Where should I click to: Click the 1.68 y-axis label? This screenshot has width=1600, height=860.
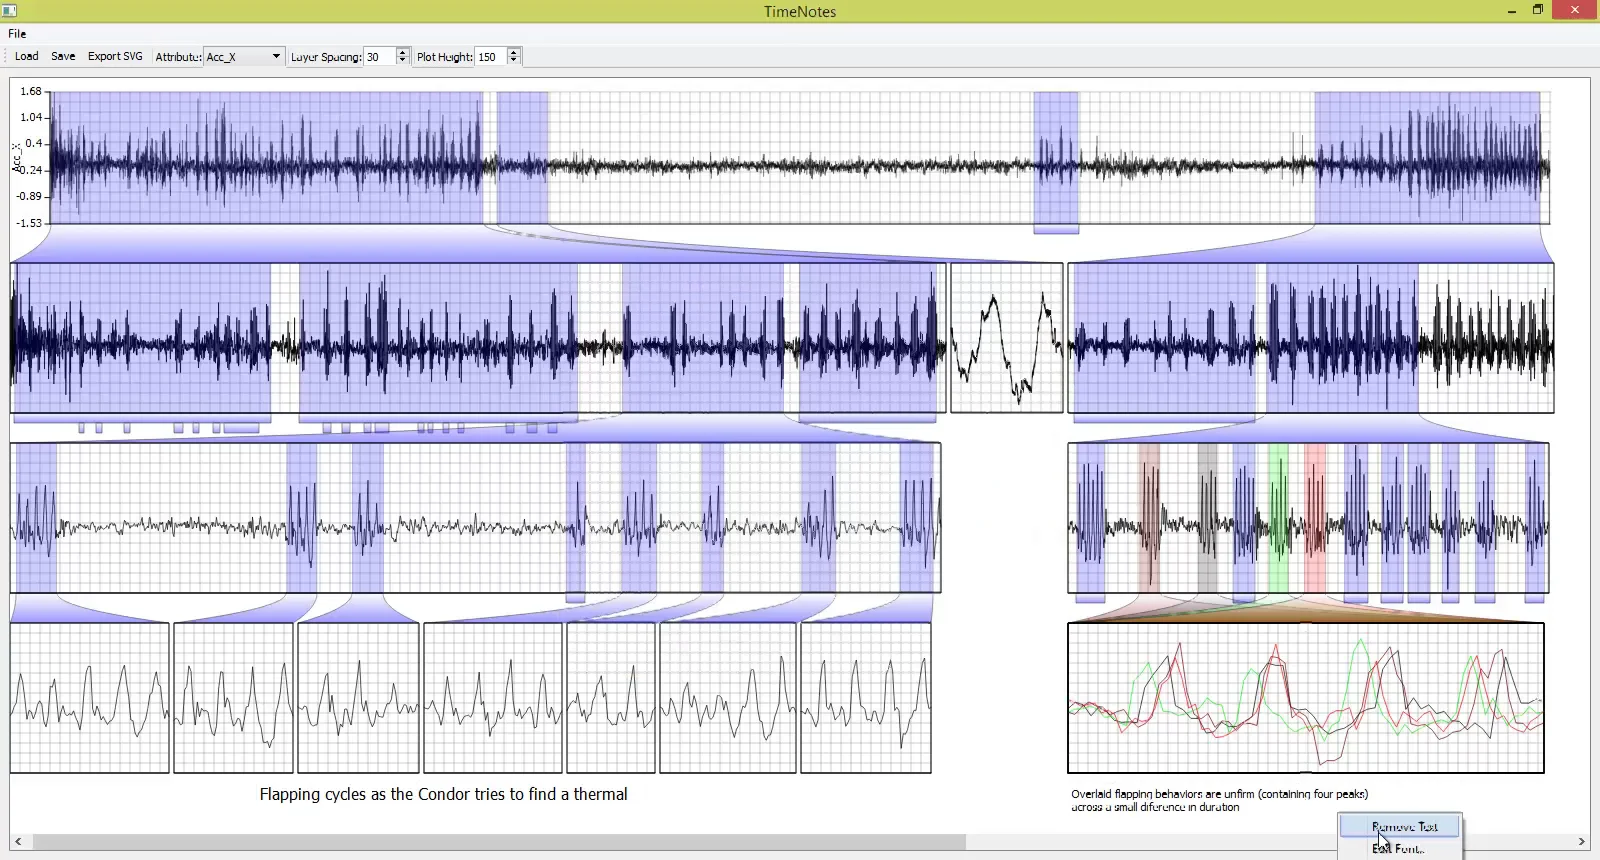point(31,91)
